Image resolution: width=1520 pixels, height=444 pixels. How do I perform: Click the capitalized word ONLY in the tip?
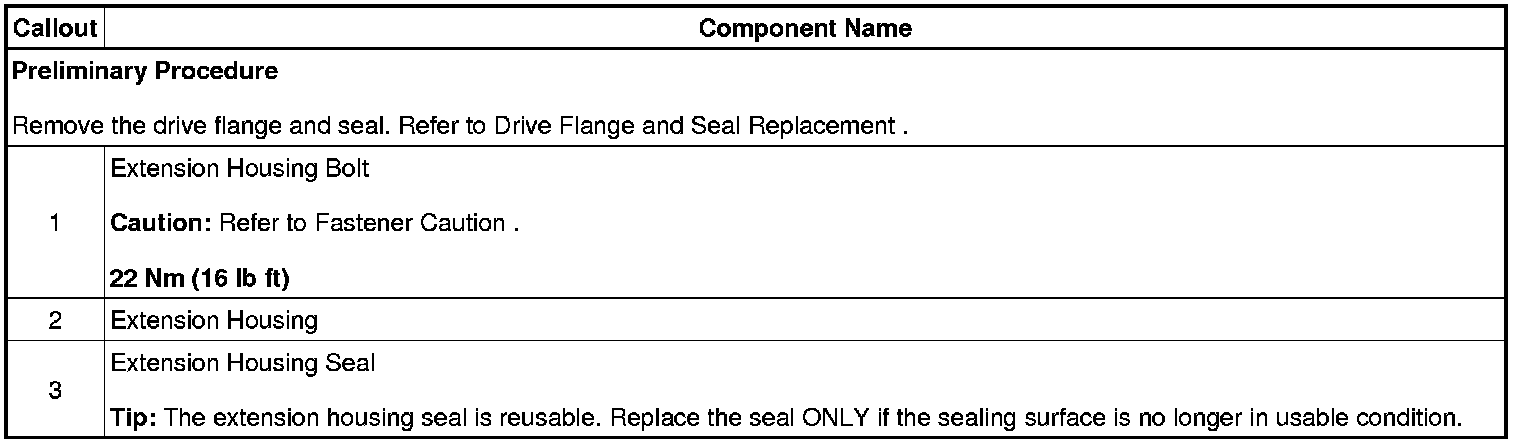click(x=832, y=417)
